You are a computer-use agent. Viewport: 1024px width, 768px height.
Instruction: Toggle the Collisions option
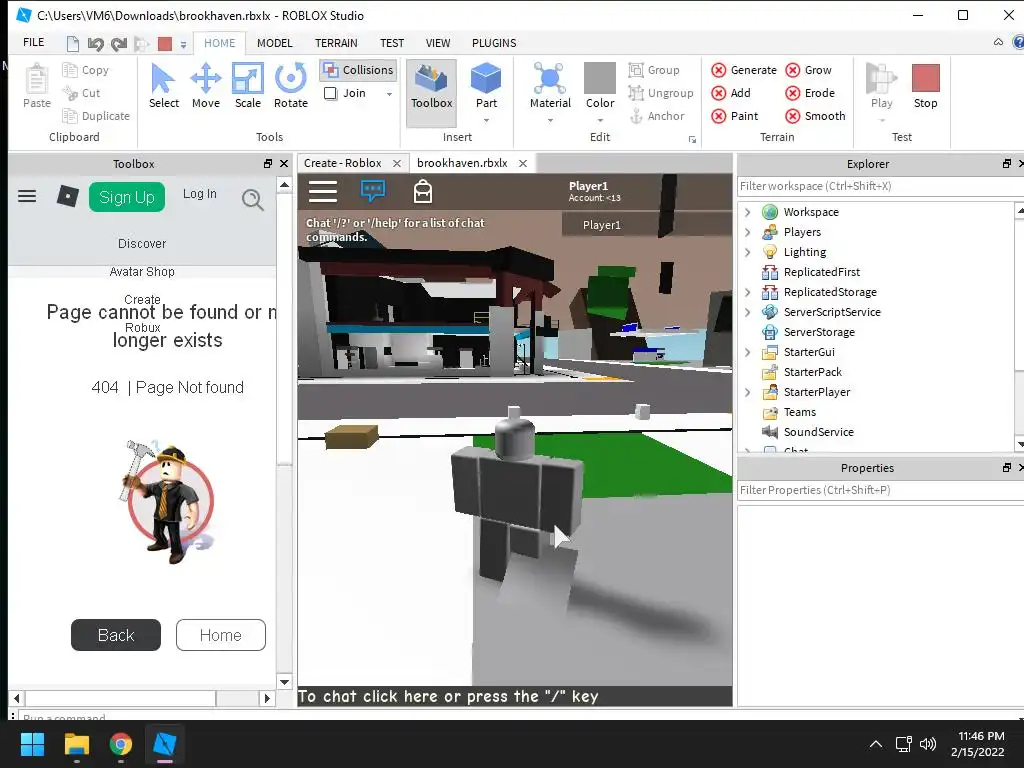pyautogui.click(x=359, y=70)
